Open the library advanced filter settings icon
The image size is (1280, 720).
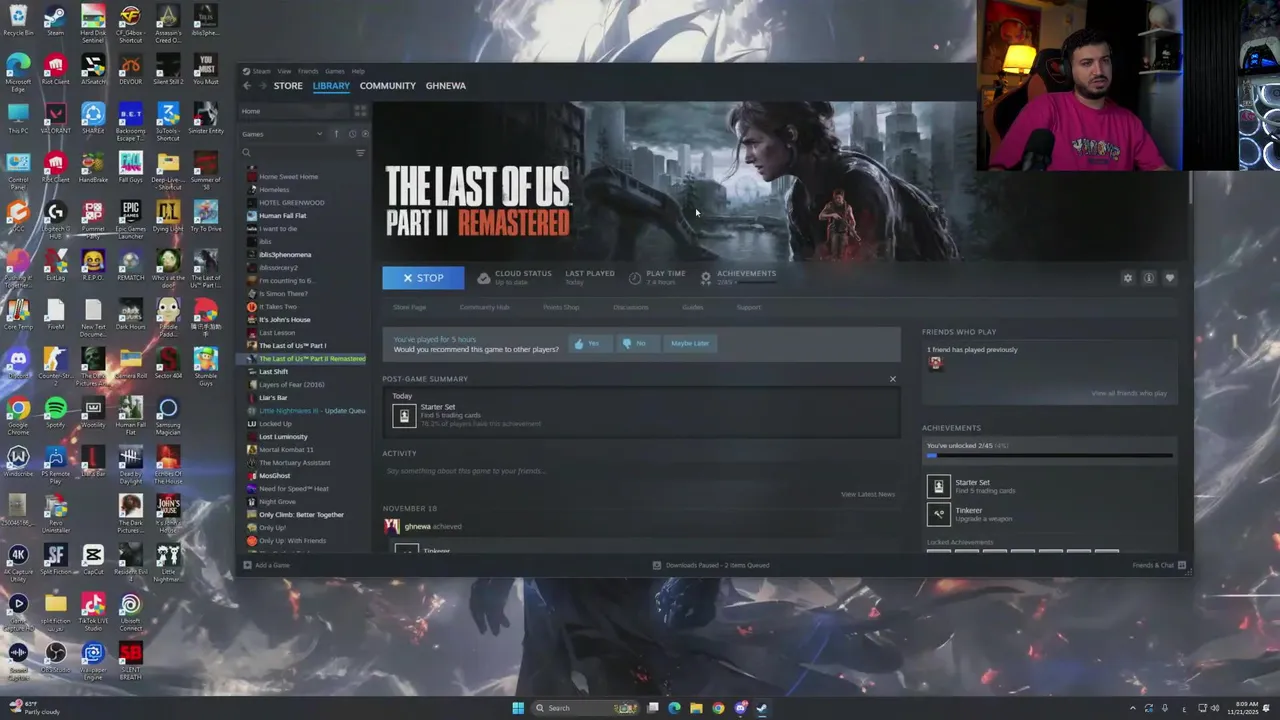click(360, 153)
